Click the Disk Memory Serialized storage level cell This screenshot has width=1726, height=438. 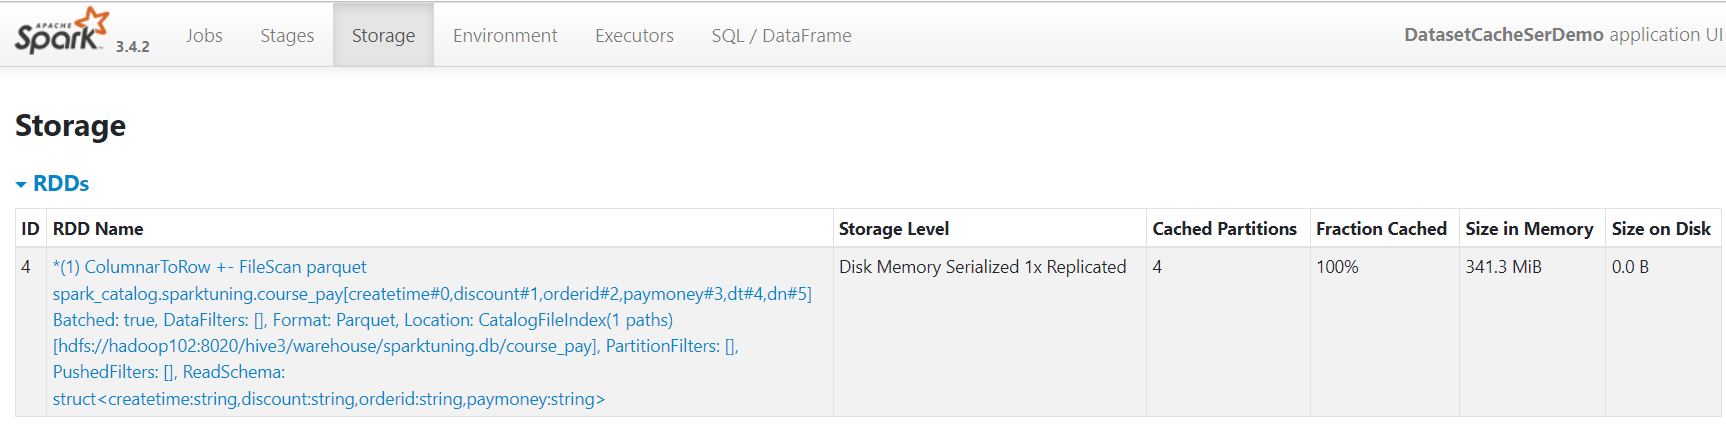(982, 267)
